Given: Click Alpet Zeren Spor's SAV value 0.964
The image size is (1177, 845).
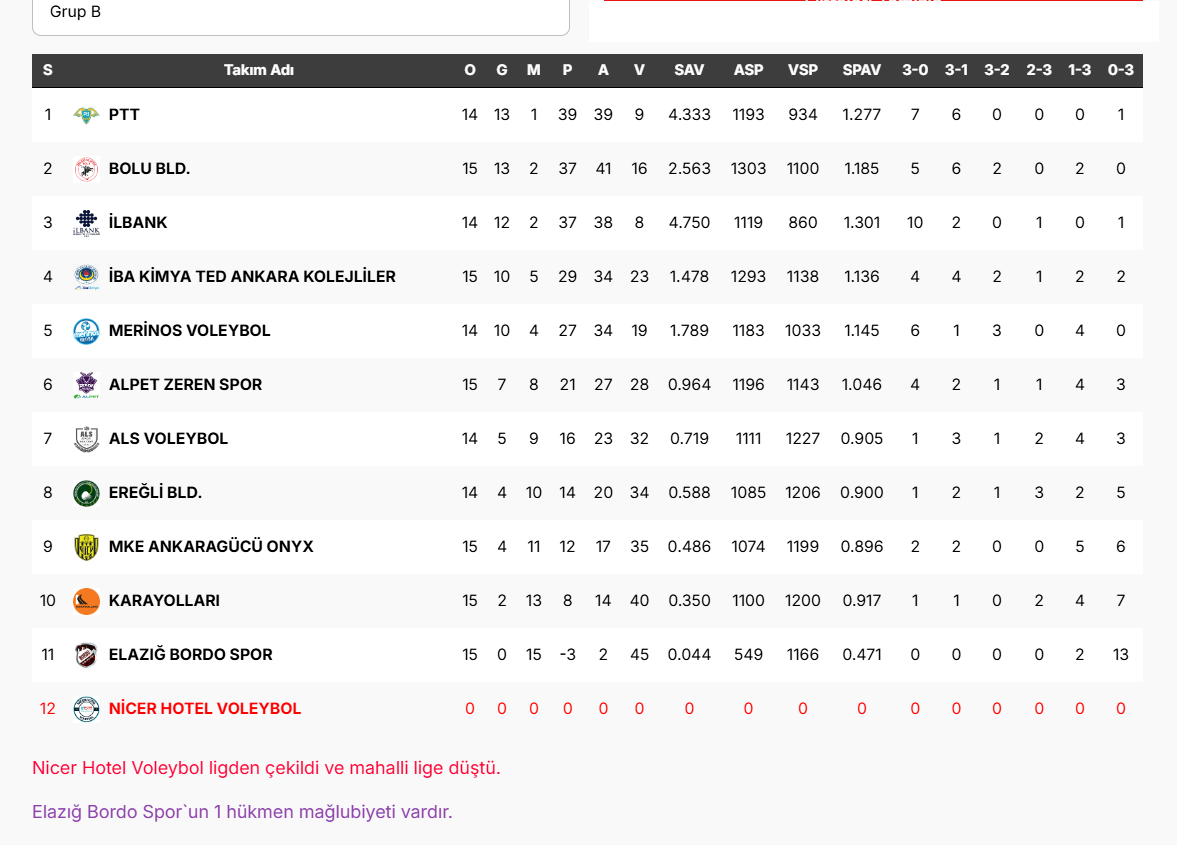Looking at the screenshot, I should click(689, 385).
